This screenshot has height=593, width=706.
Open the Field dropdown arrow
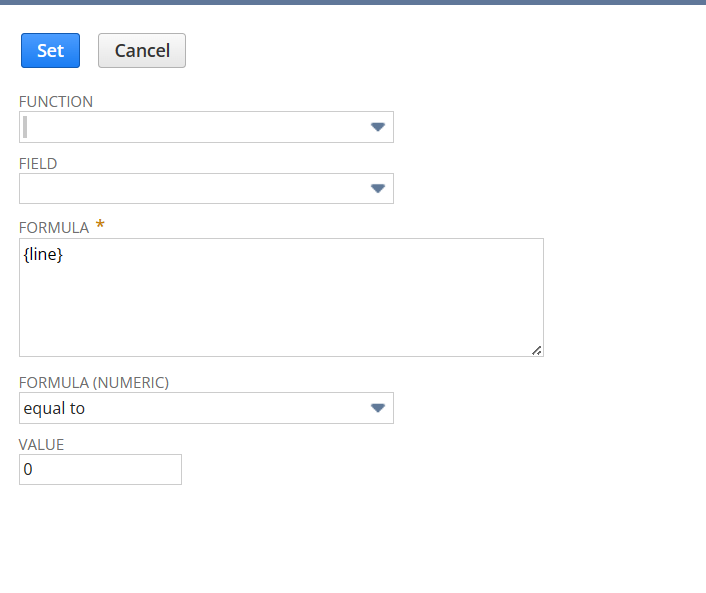[x=377, y=188]
